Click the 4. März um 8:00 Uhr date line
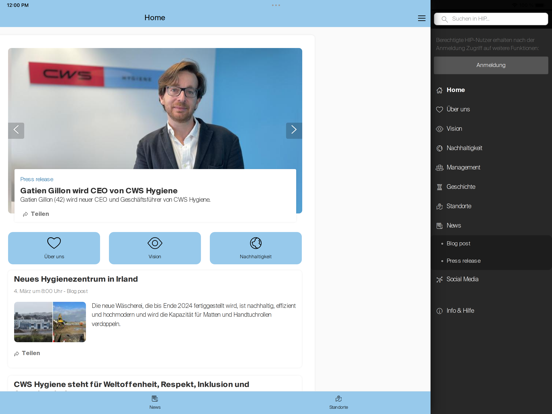The image size is (552, 414). (51, 291)
